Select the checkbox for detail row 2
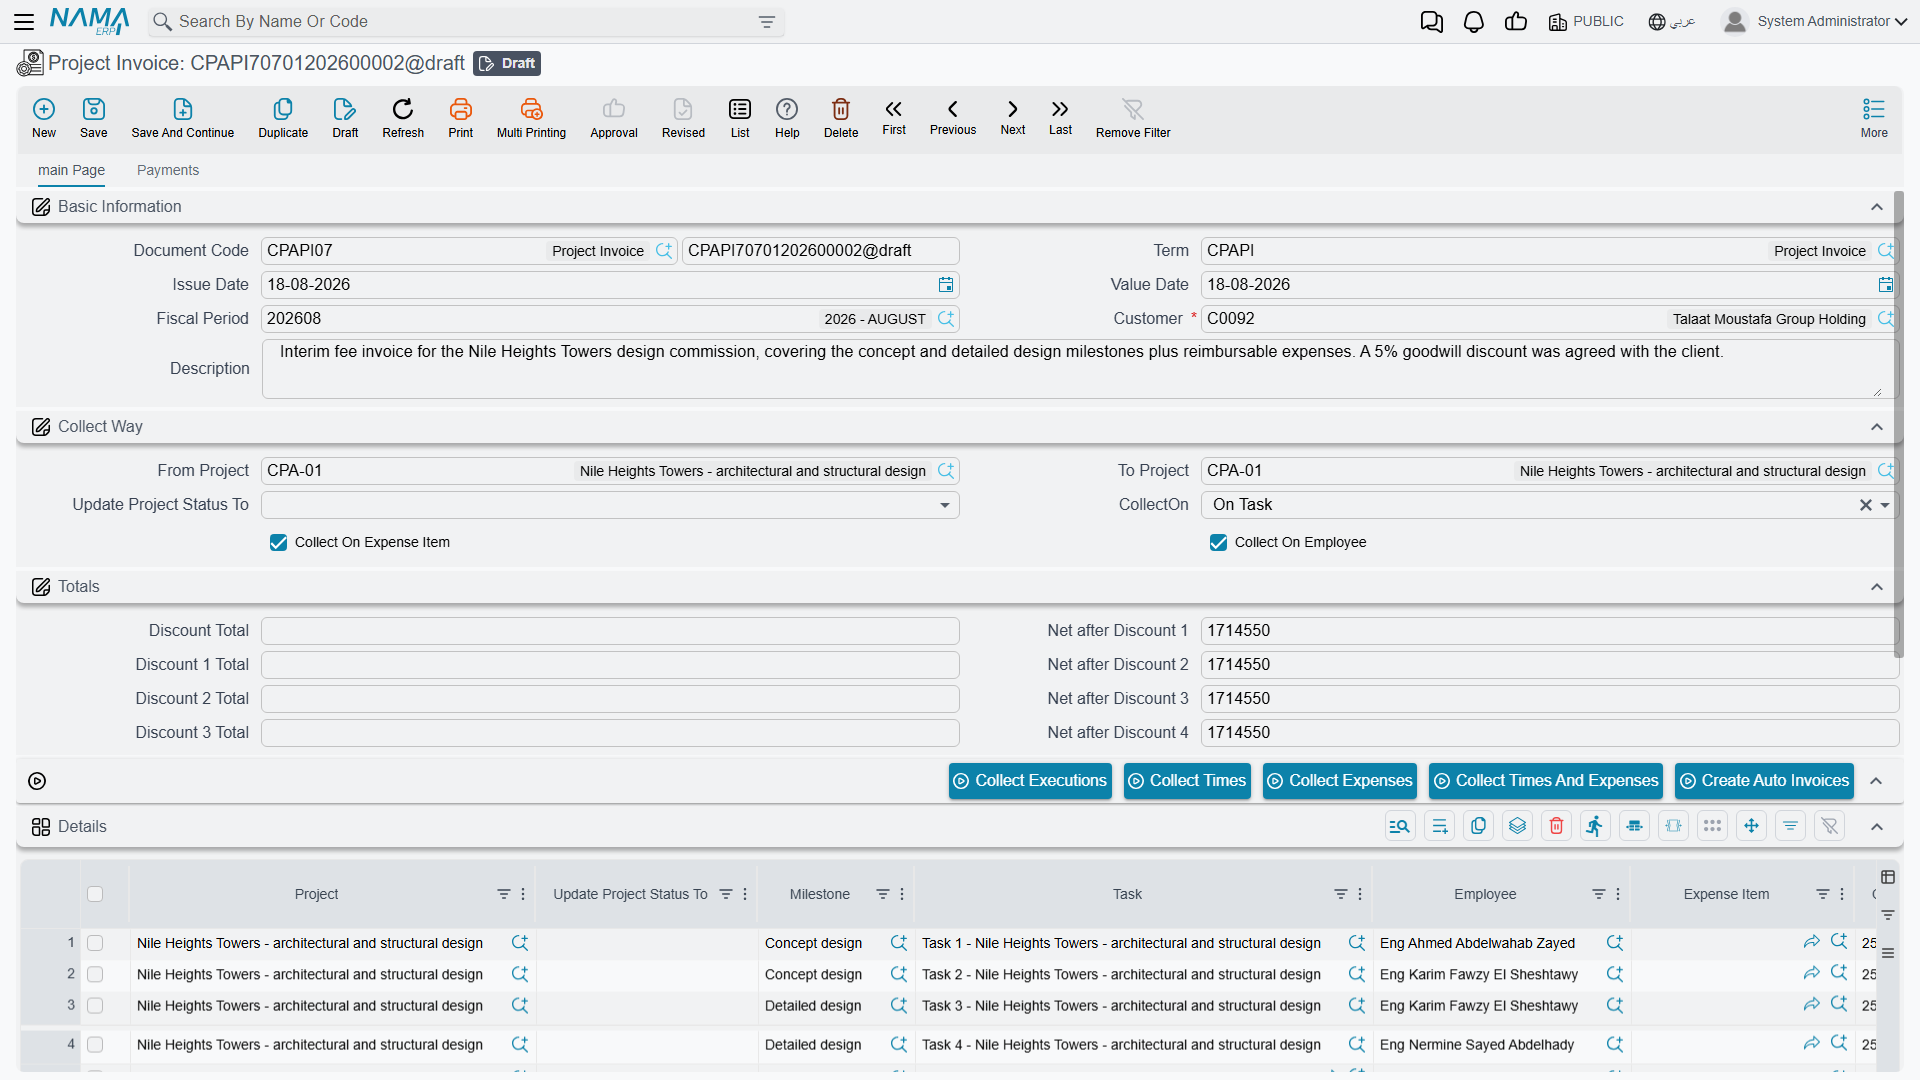This screenshot has width=1920, height=1080. pos(95,974)
